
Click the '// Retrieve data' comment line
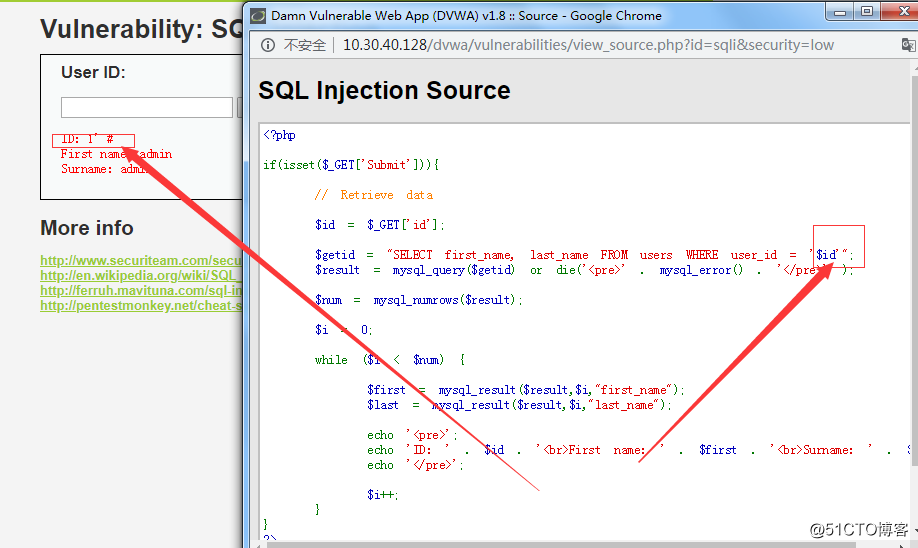(x=374, y=195)
